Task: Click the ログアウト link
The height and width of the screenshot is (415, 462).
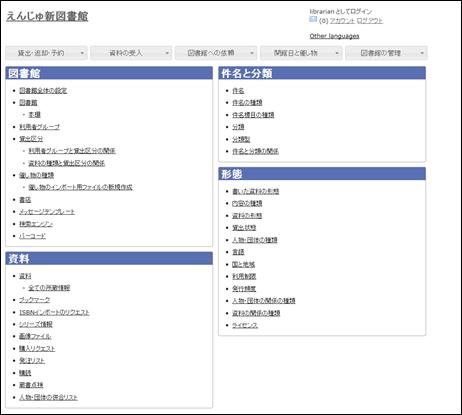Action: [370, 21]
